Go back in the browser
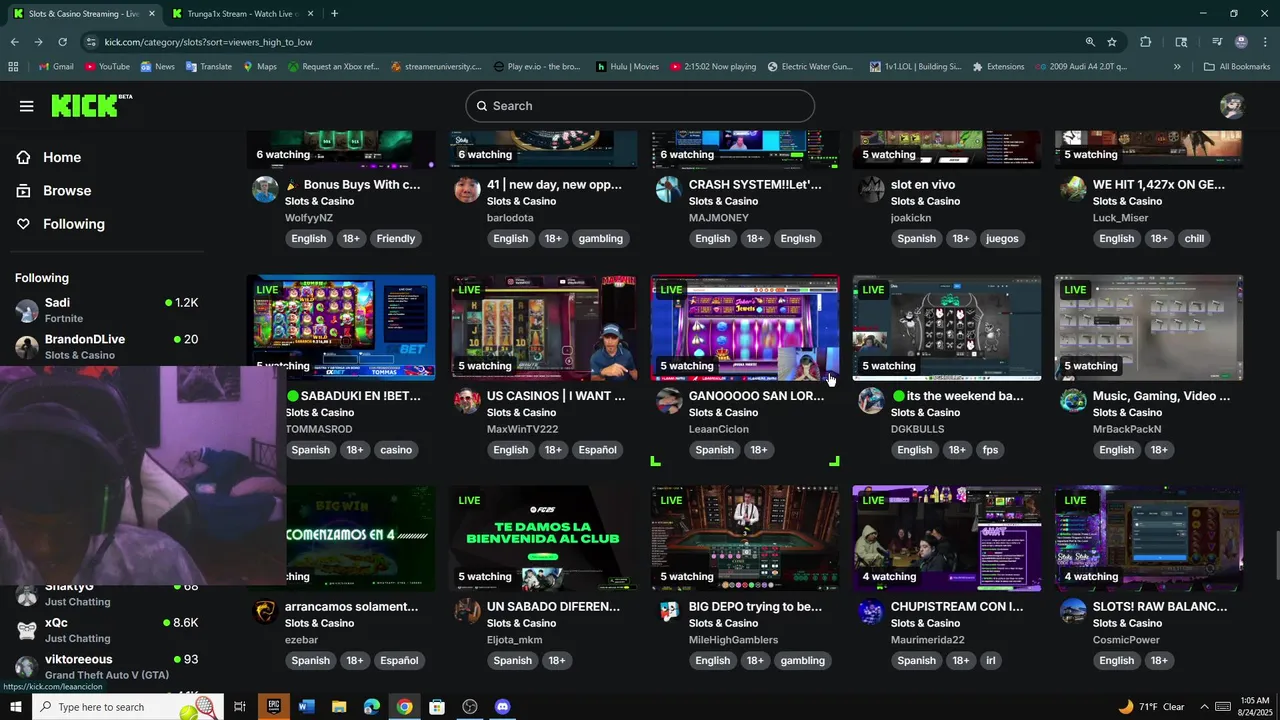Image resolution: width=1280 pixels, height=720 pixels. click(x=14, y=42)
